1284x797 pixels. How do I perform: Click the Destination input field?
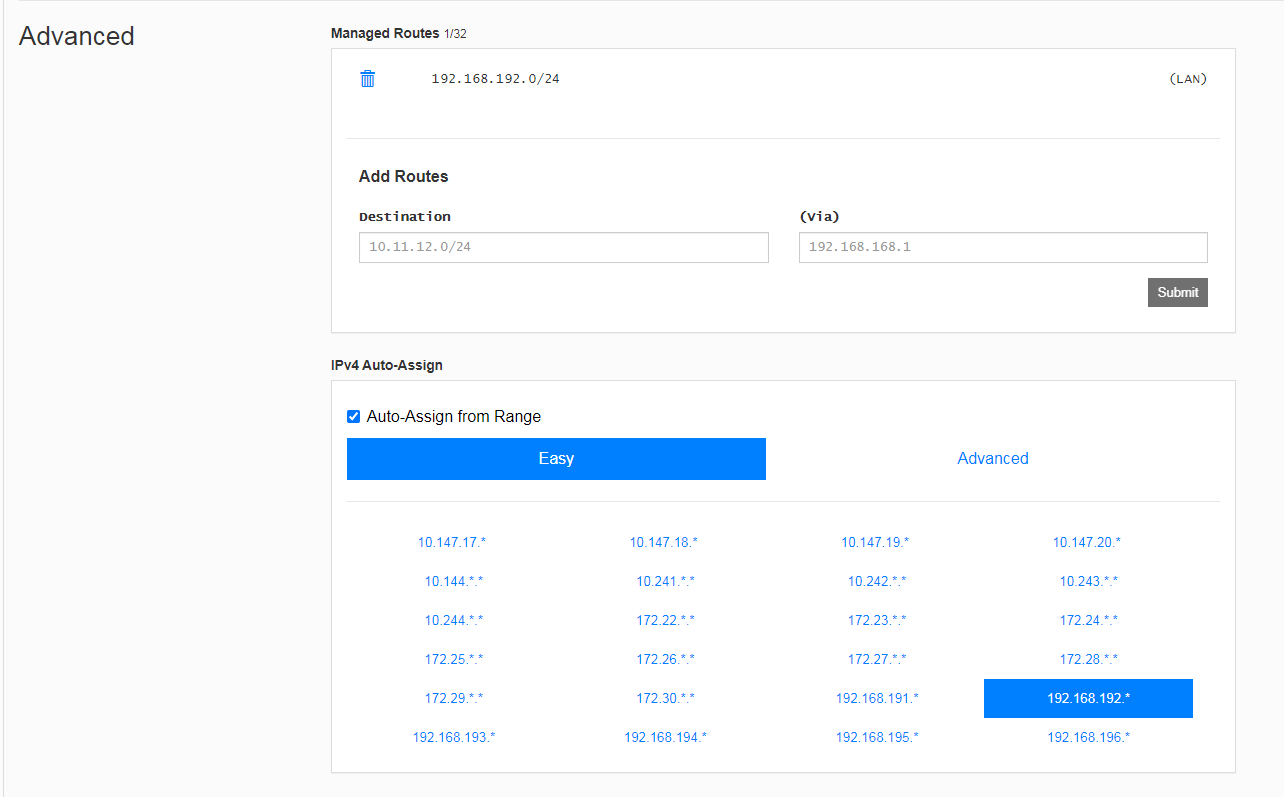[x=563, y=247]
